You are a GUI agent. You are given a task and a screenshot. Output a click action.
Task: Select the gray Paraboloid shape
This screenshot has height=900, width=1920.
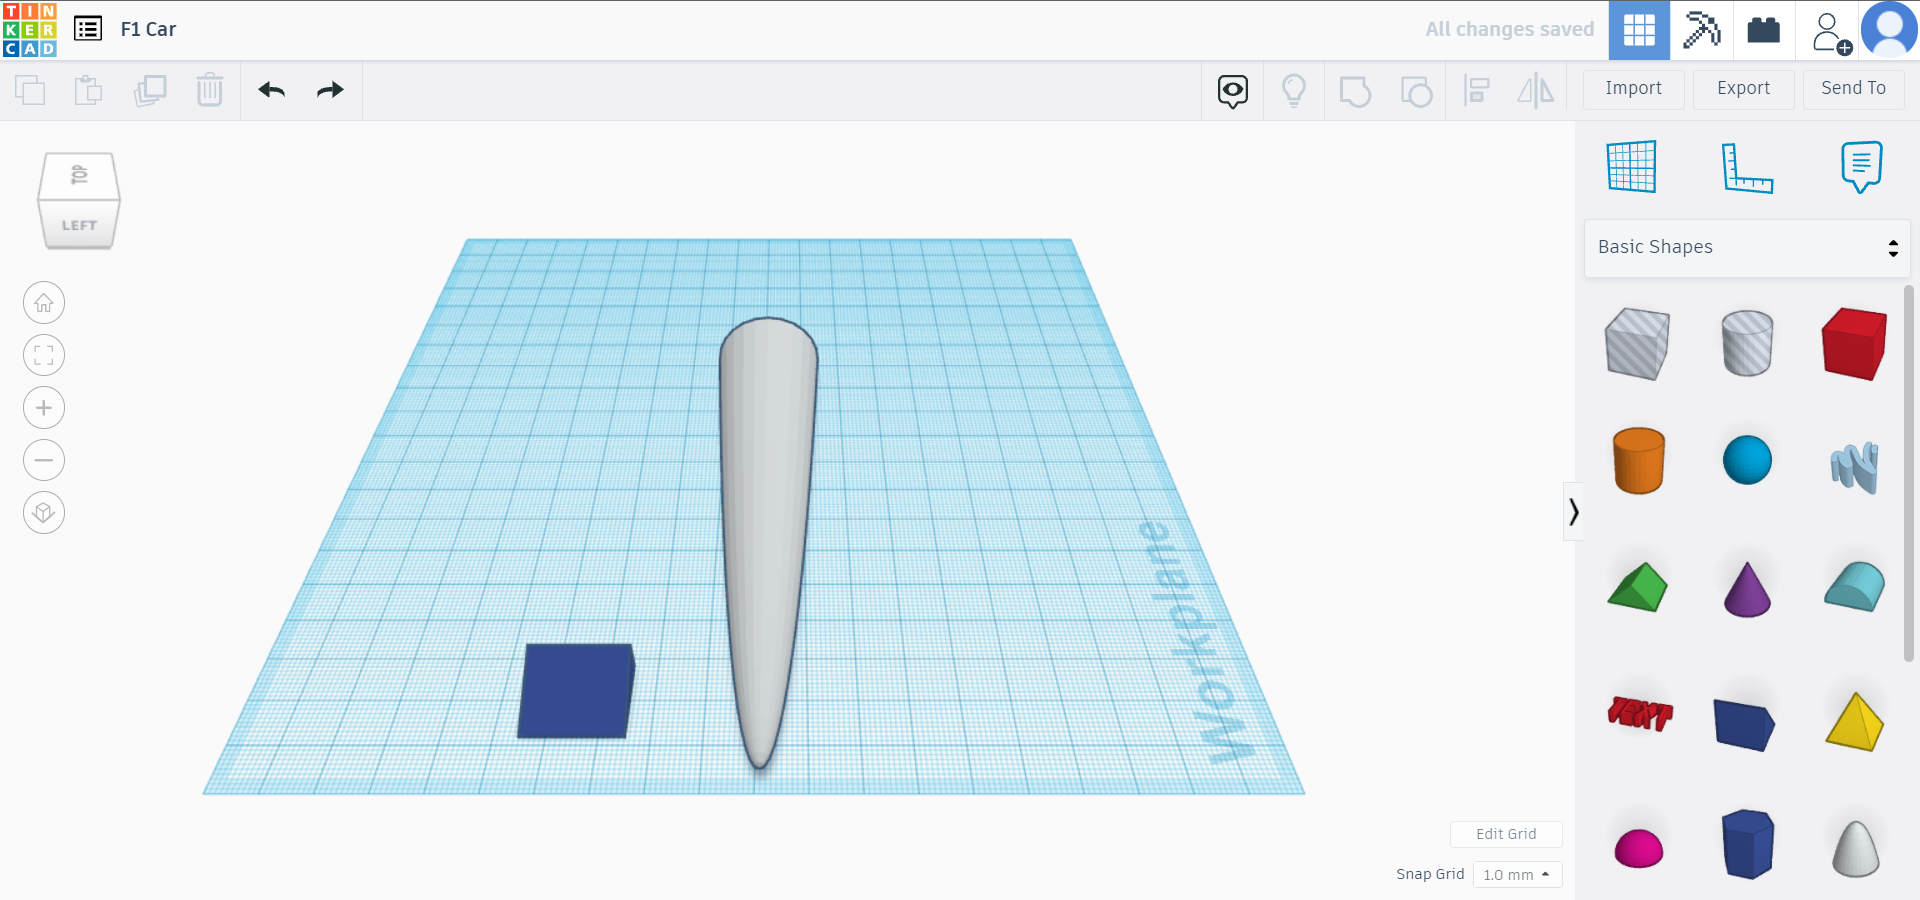pyautogui.click(x=1855, y=848)
